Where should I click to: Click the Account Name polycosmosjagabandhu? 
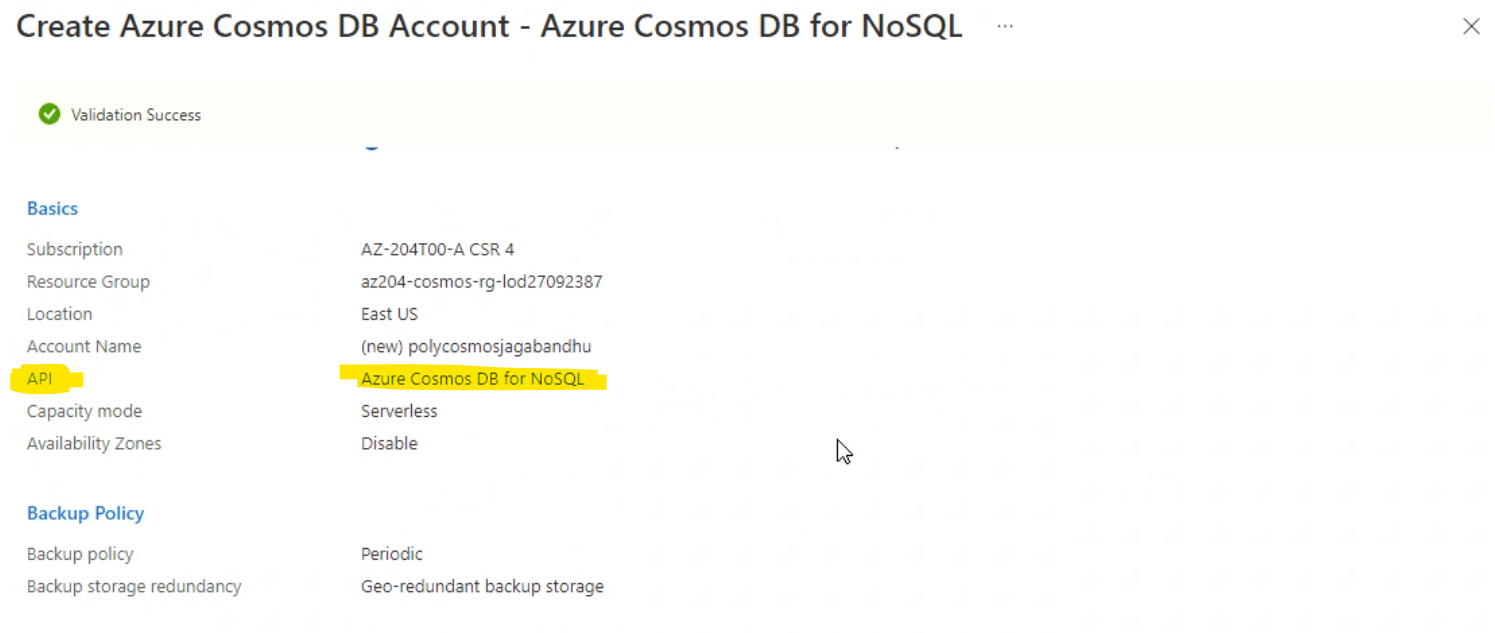coord(476,346)
